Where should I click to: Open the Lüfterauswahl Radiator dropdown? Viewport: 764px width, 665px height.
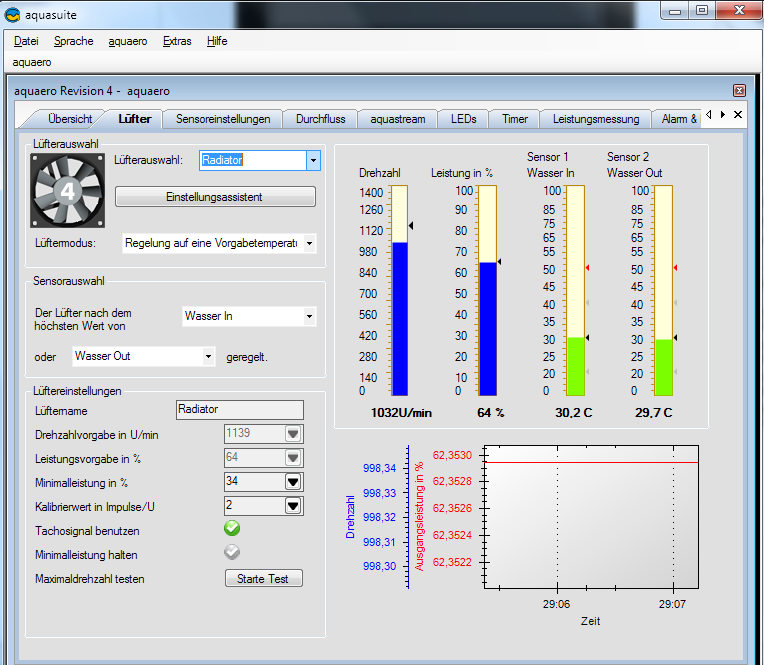313,160
